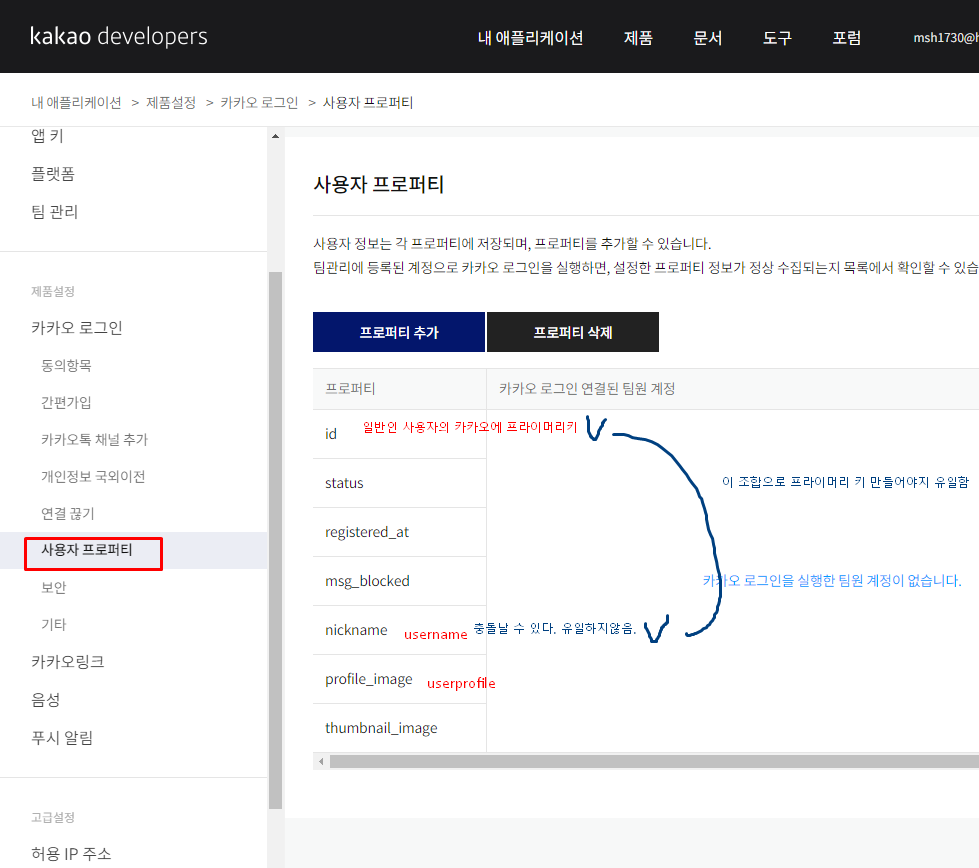Select 간편가입 submenu item
The height and width of the screenshot is (868, 979).
pyautogui.click(x=66, y=402)
